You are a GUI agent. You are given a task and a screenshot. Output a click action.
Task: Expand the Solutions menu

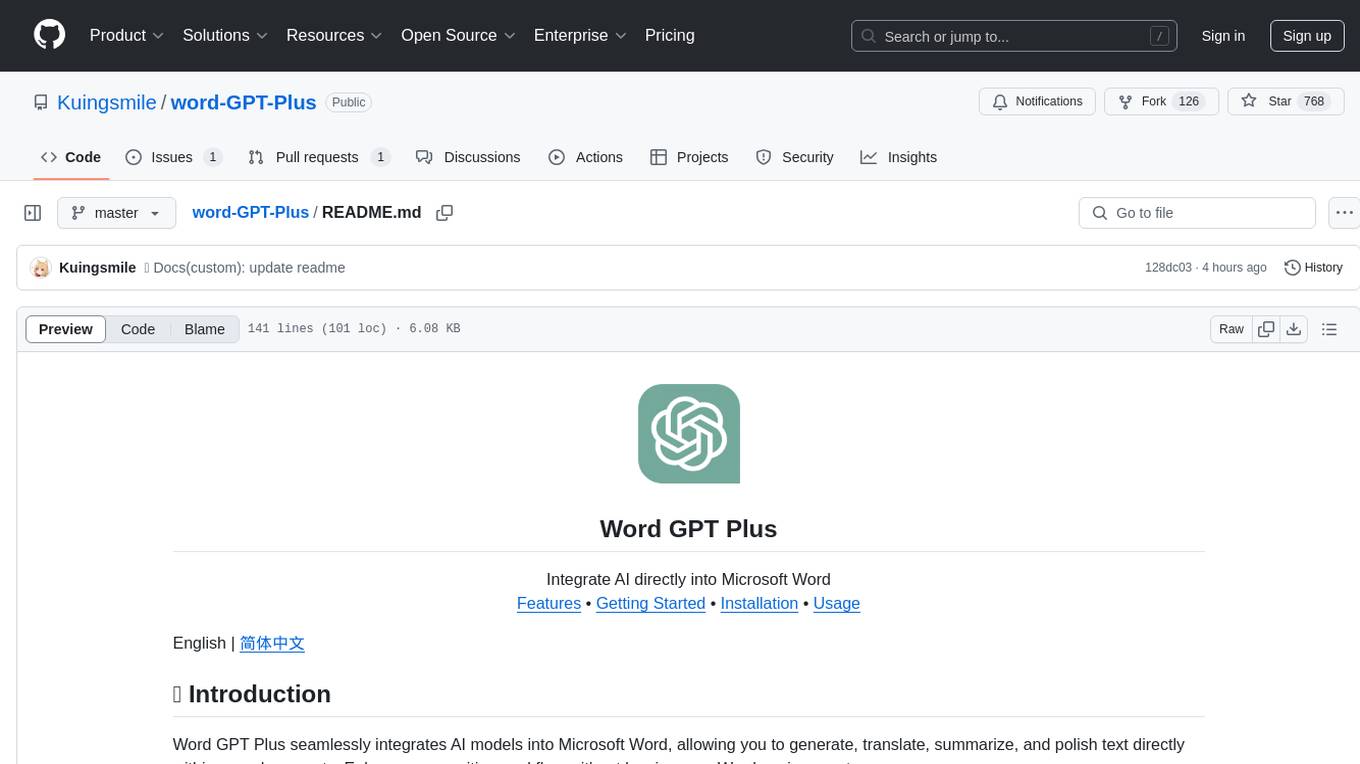225,35
